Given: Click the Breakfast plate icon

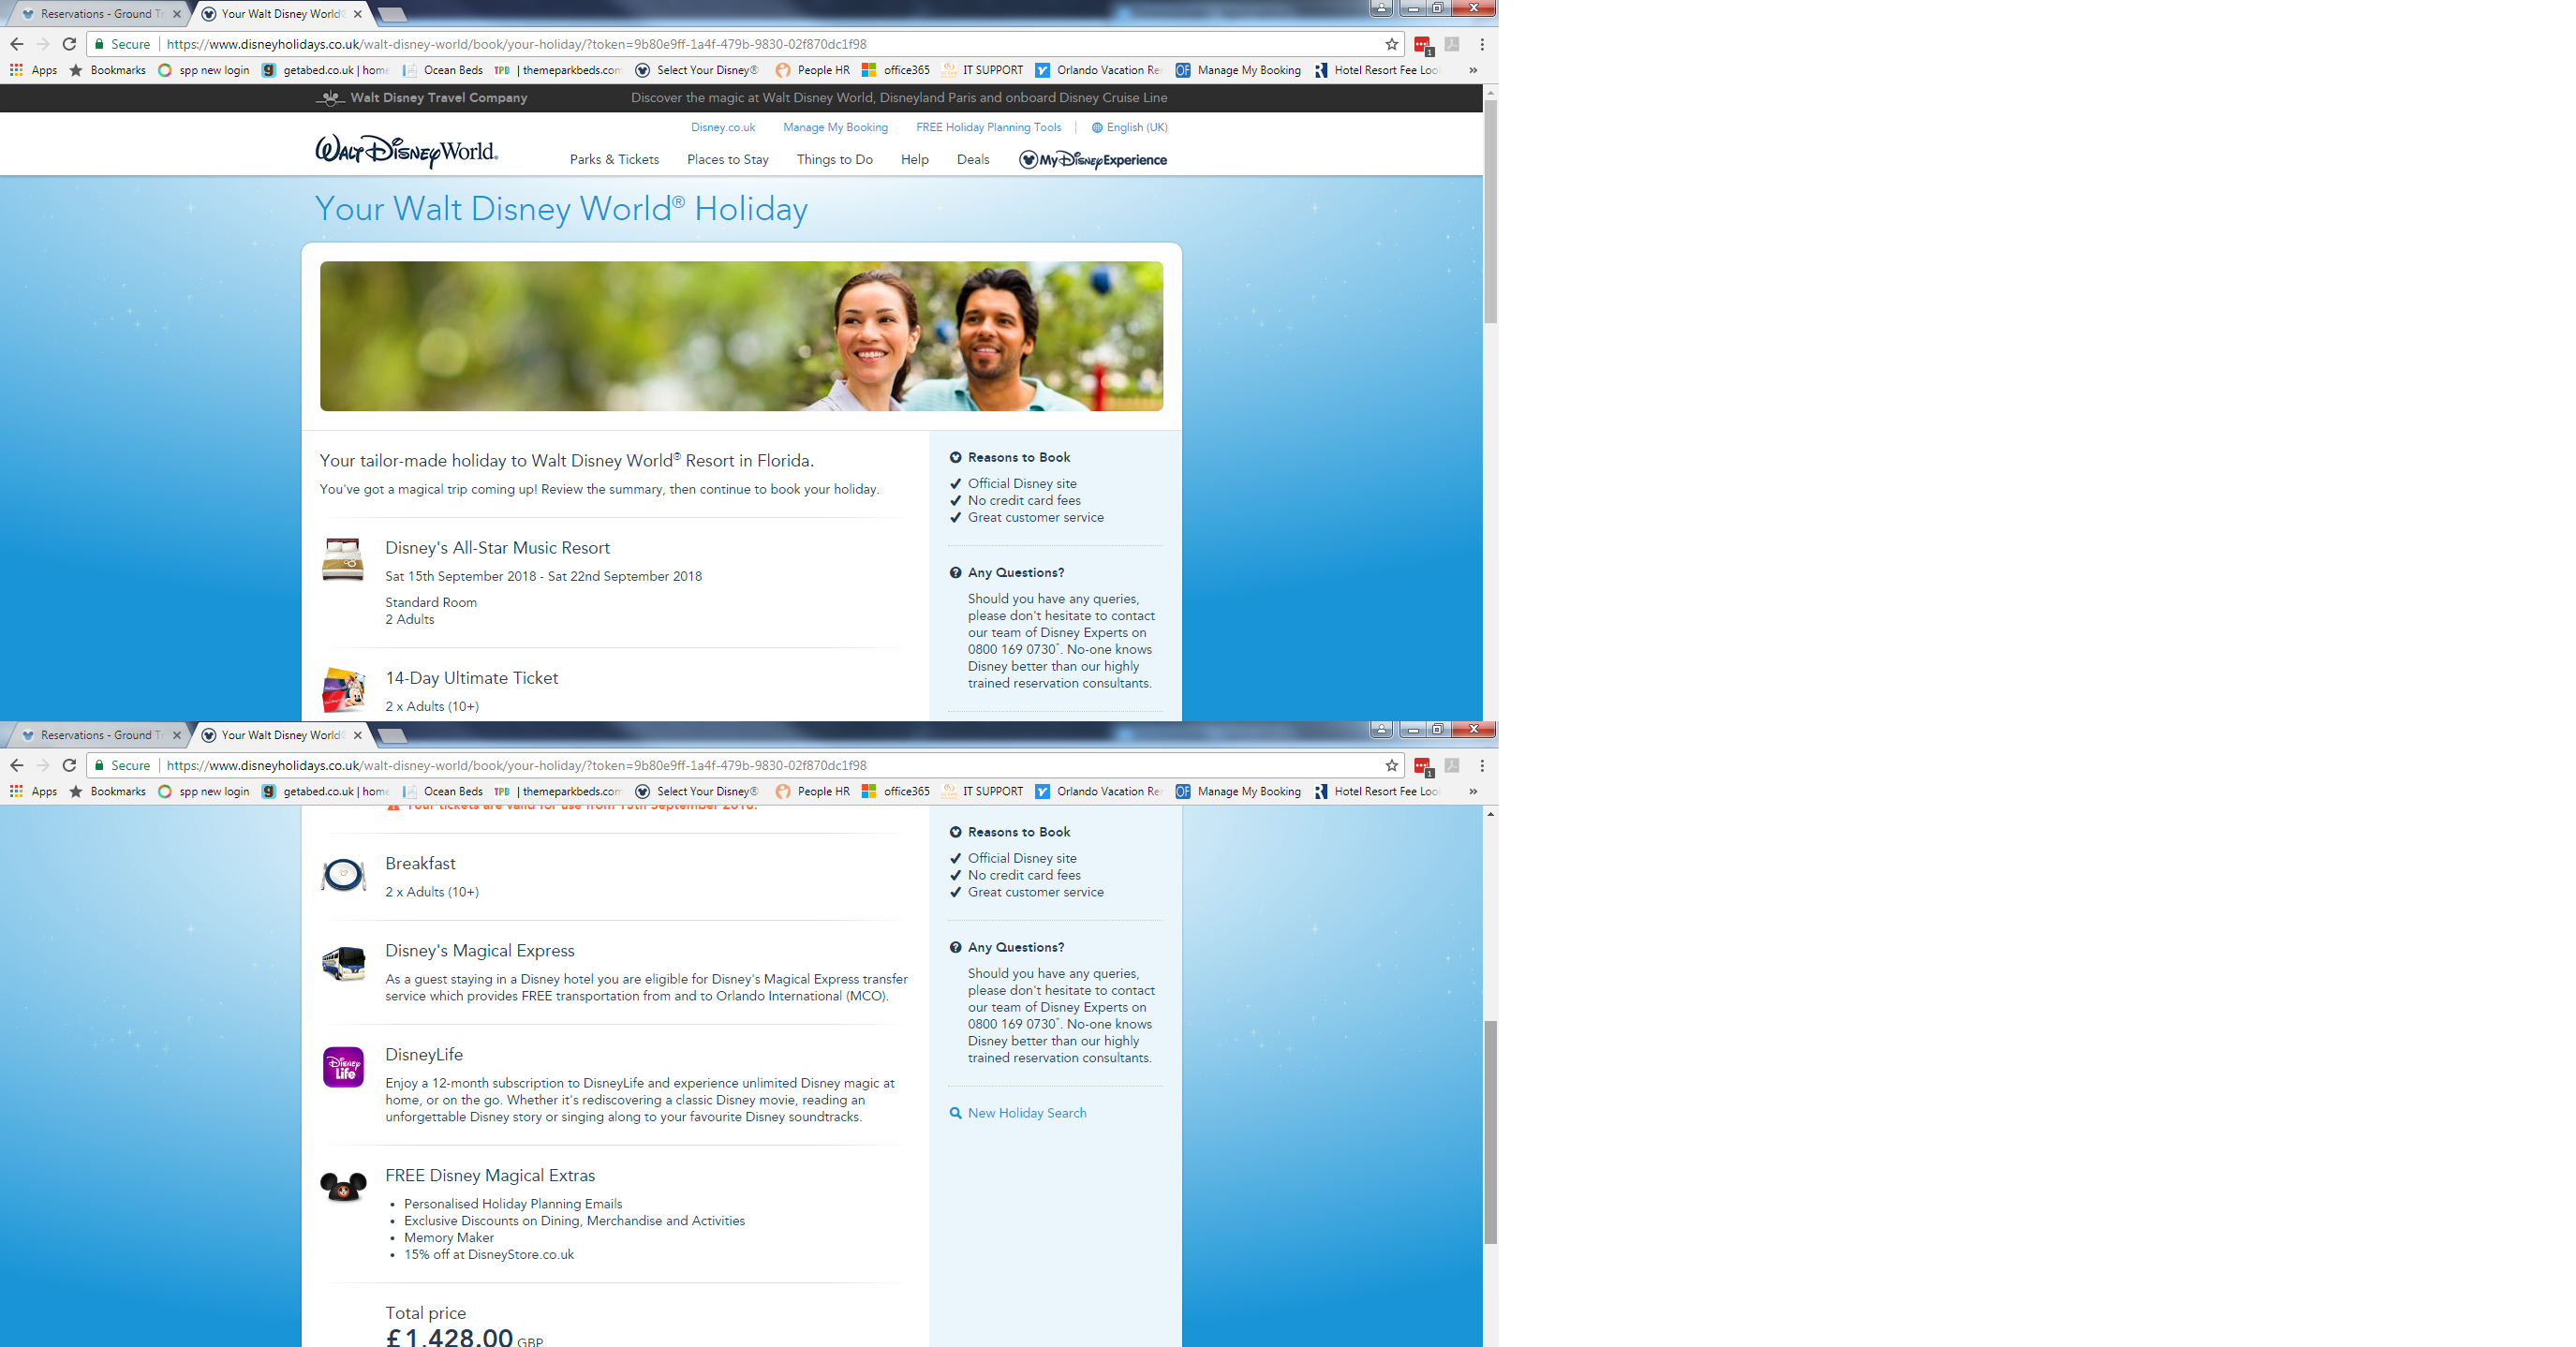Looking at the screenshot, I should point(343,875).
